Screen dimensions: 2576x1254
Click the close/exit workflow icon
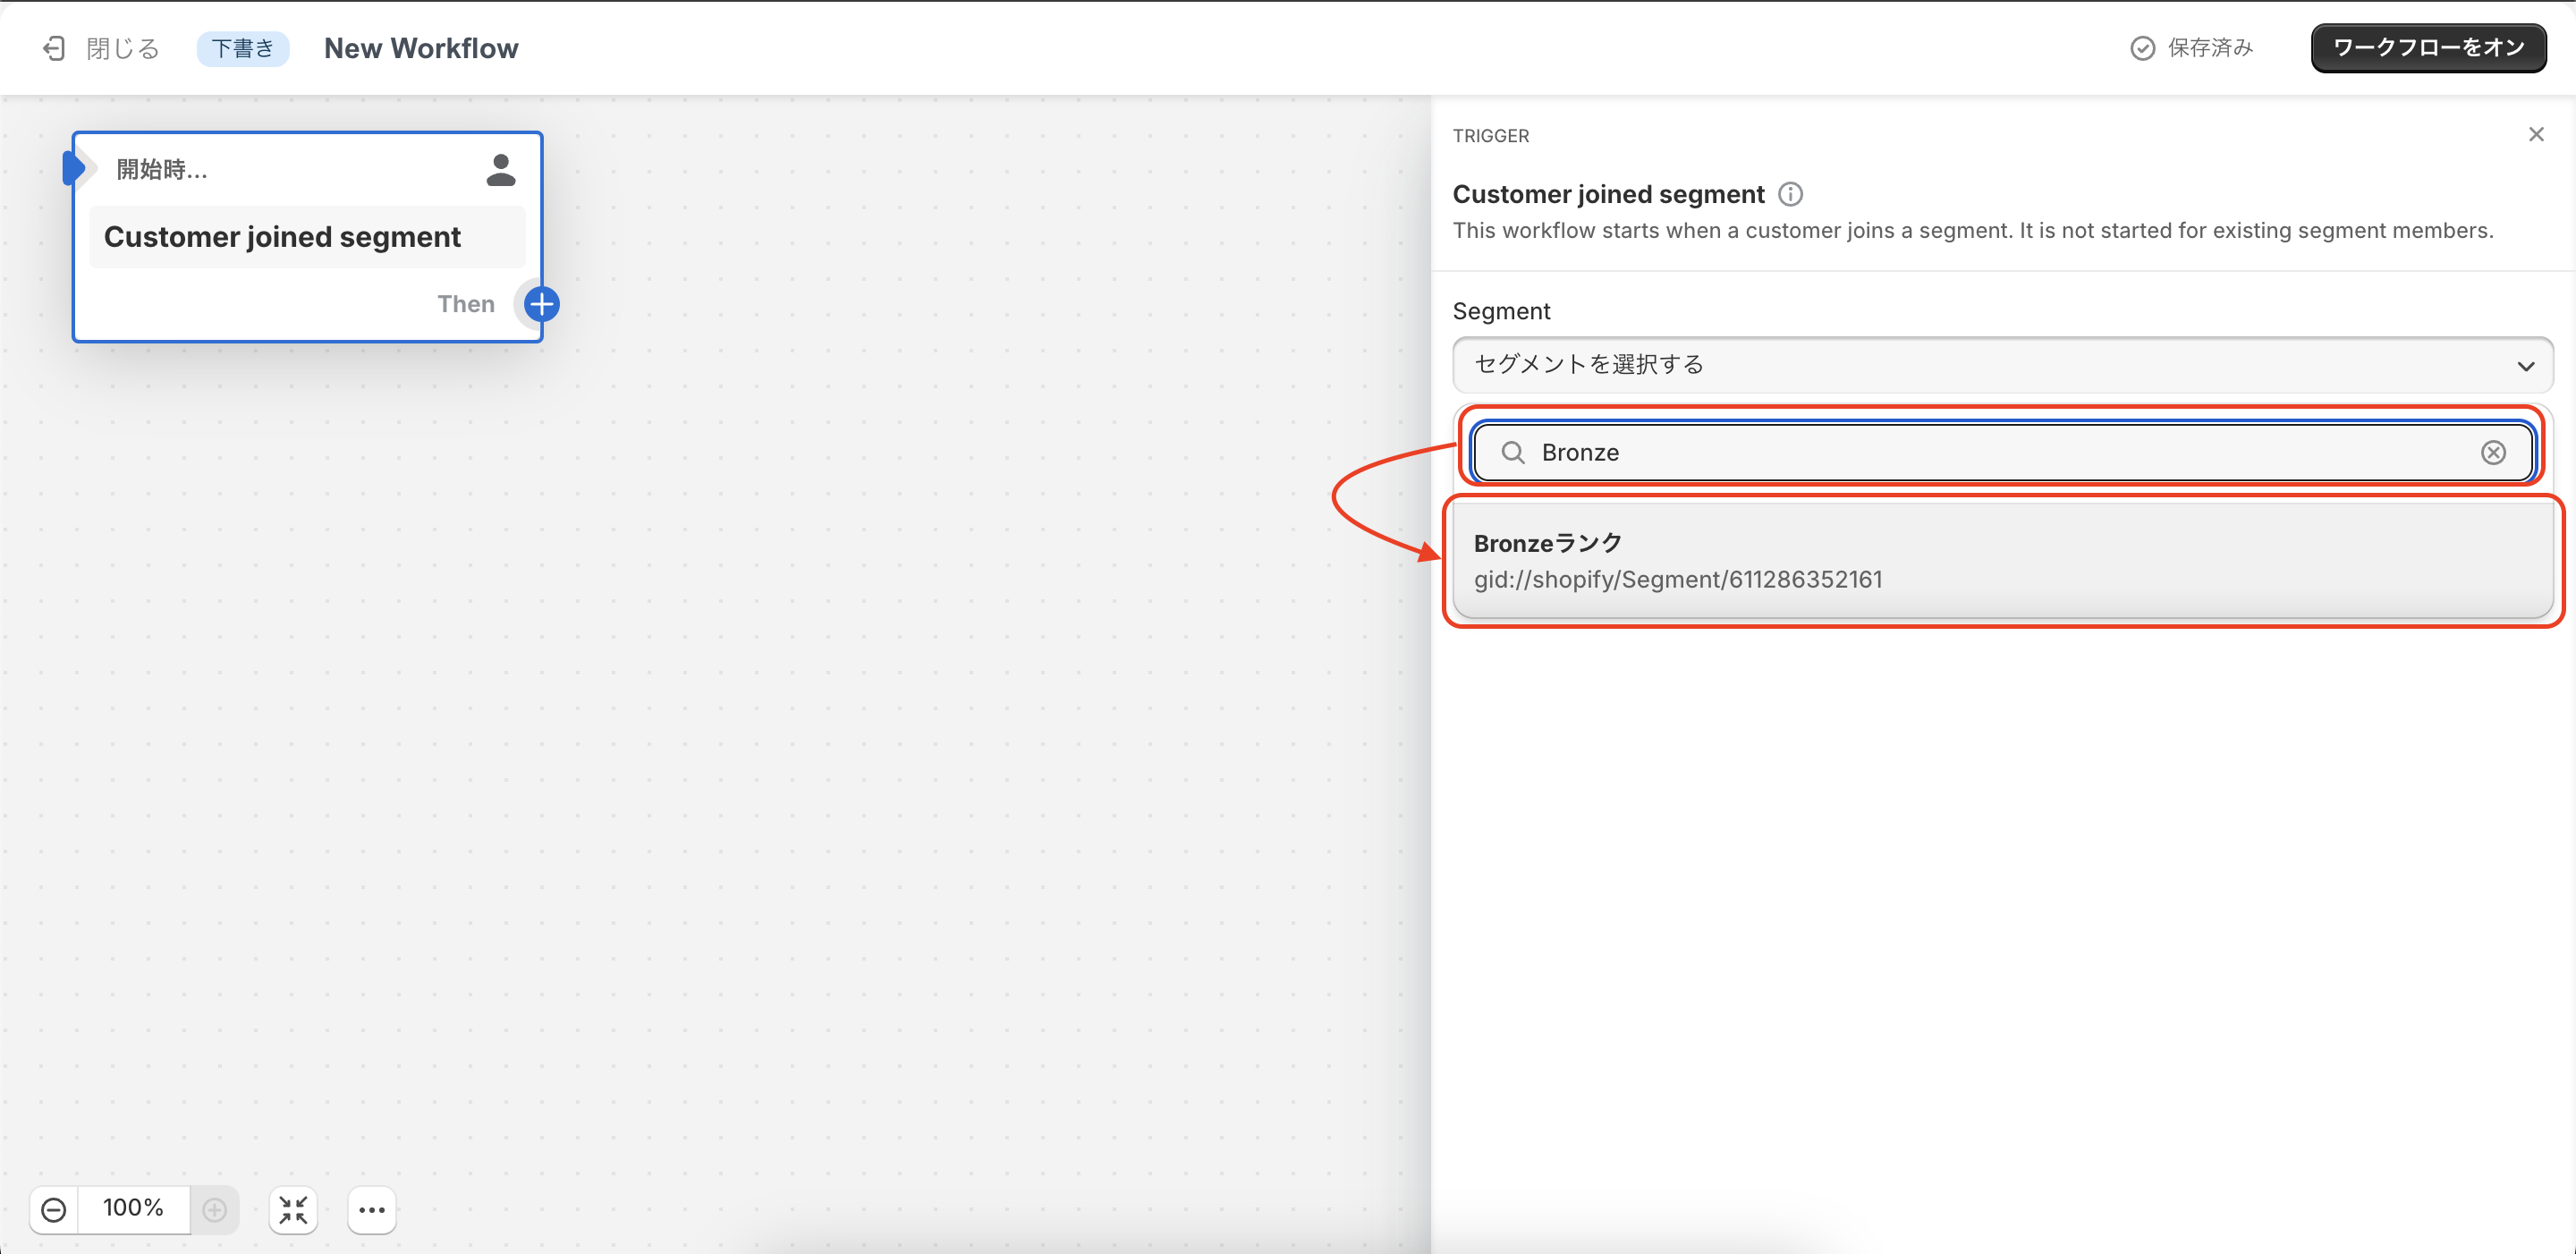[x=54, y=48]
